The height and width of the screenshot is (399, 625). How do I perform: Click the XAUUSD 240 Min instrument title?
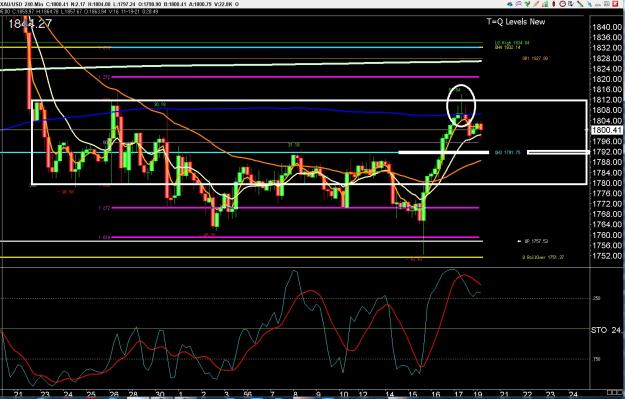pos(21,4)
